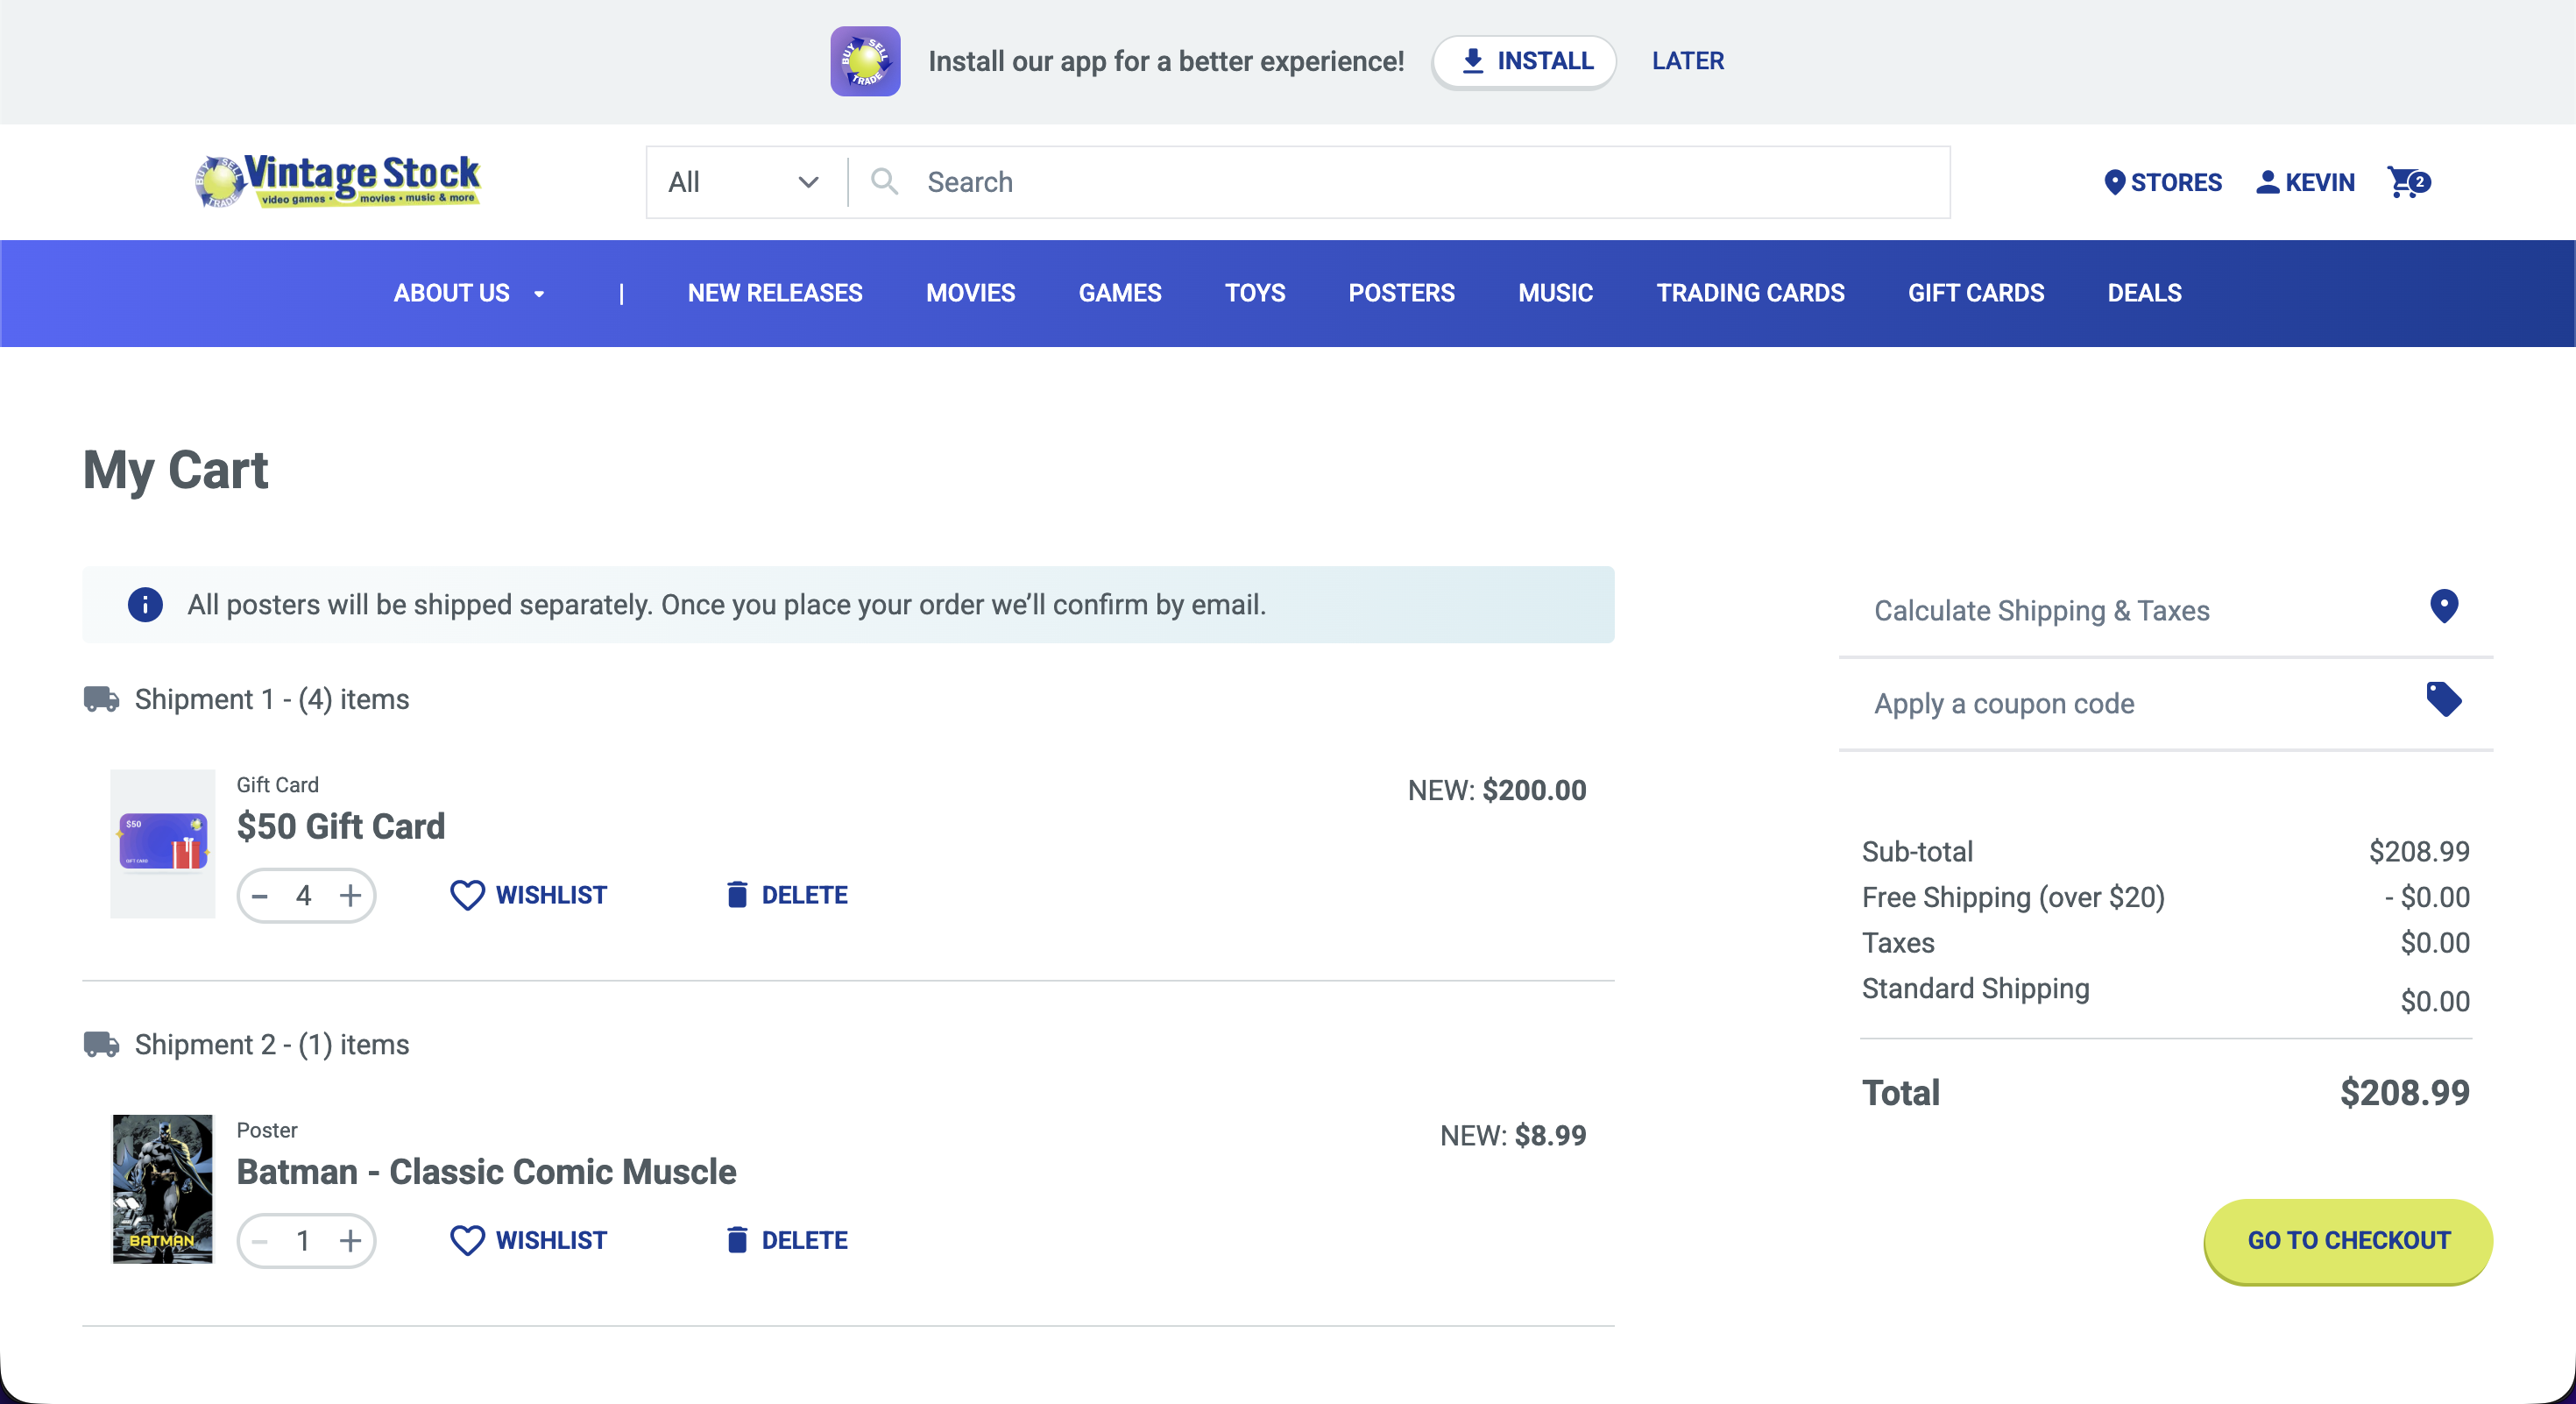Click Shipment 1 truck icon
This screenshot has width=2576, height=1404.
[x=101, y=699]
